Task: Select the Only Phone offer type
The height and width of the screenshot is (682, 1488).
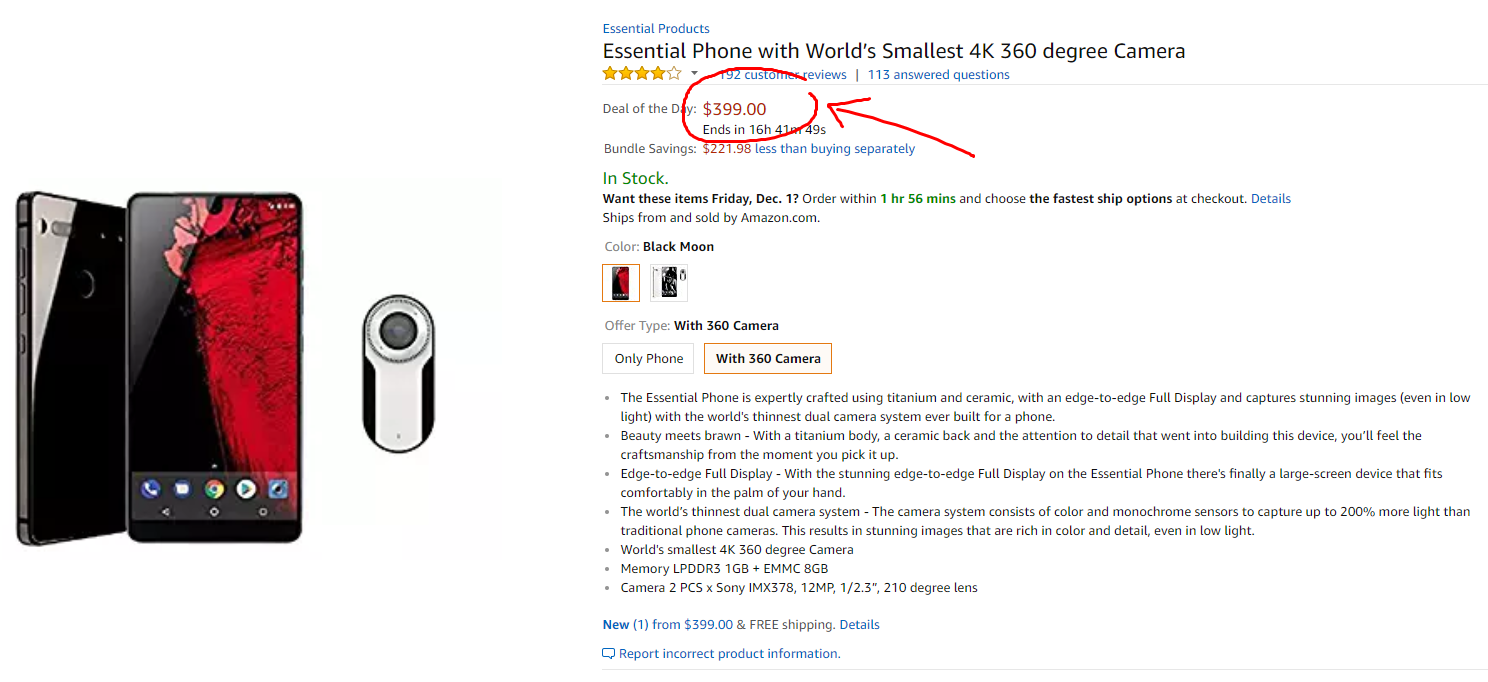Action: click(x=649, y=358)
